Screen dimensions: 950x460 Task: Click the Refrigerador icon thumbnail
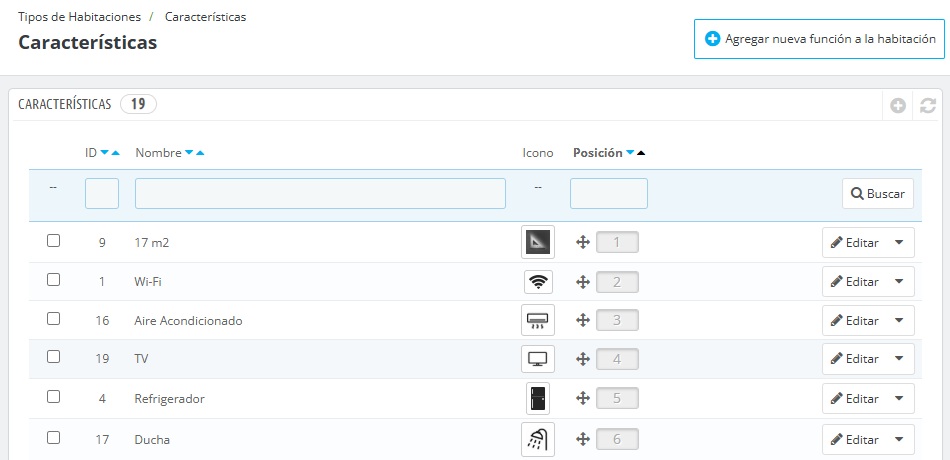[538, 399]
